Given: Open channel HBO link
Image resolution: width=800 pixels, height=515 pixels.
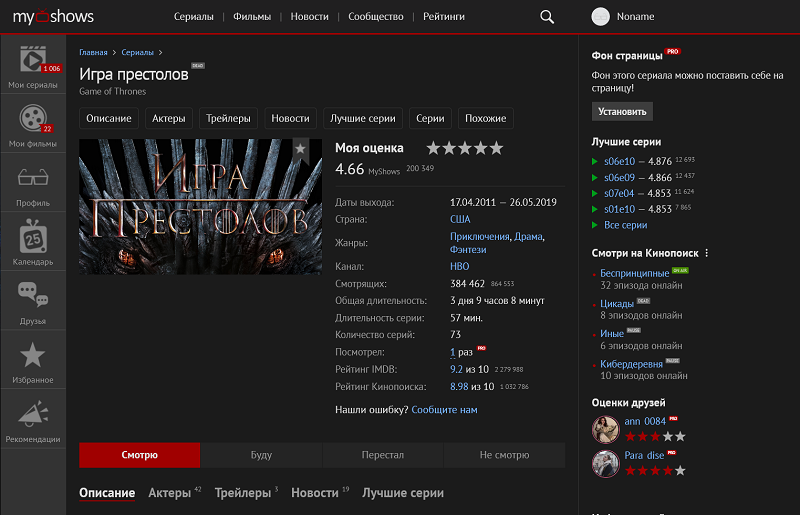Looking at the screenshot, I should pos(460,266).
